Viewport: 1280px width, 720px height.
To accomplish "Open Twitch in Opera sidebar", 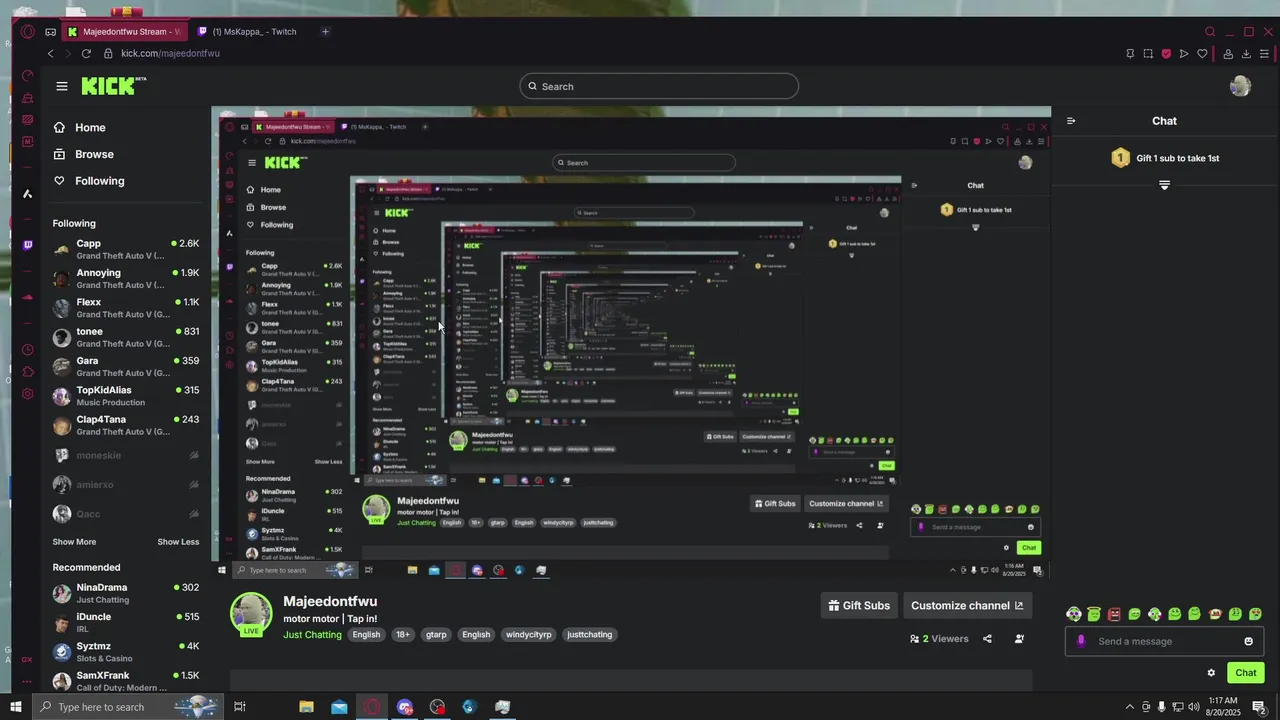I will pyautogui.click(x=28, y=245).
